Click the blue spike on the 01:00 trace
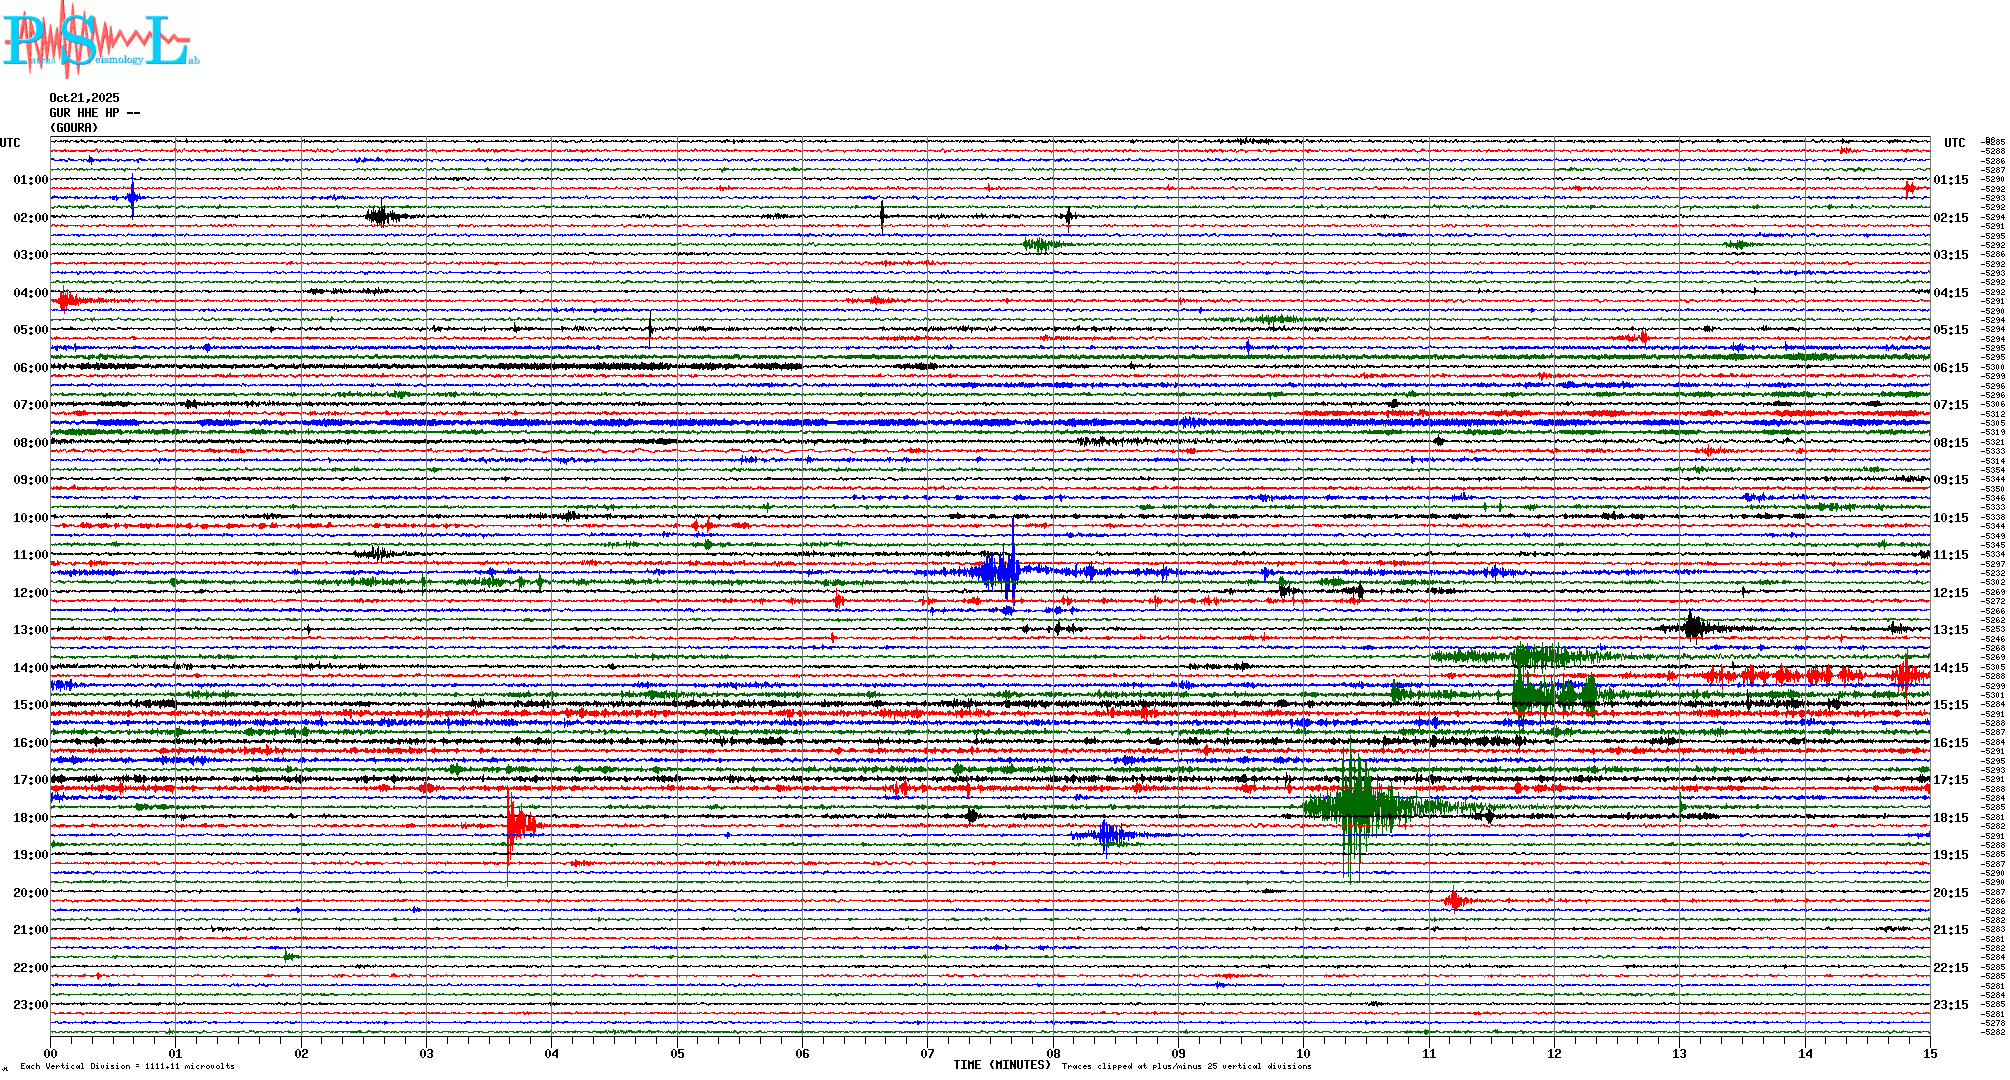The width and height of the screenshot is (2010, 1080). (132, 197)
